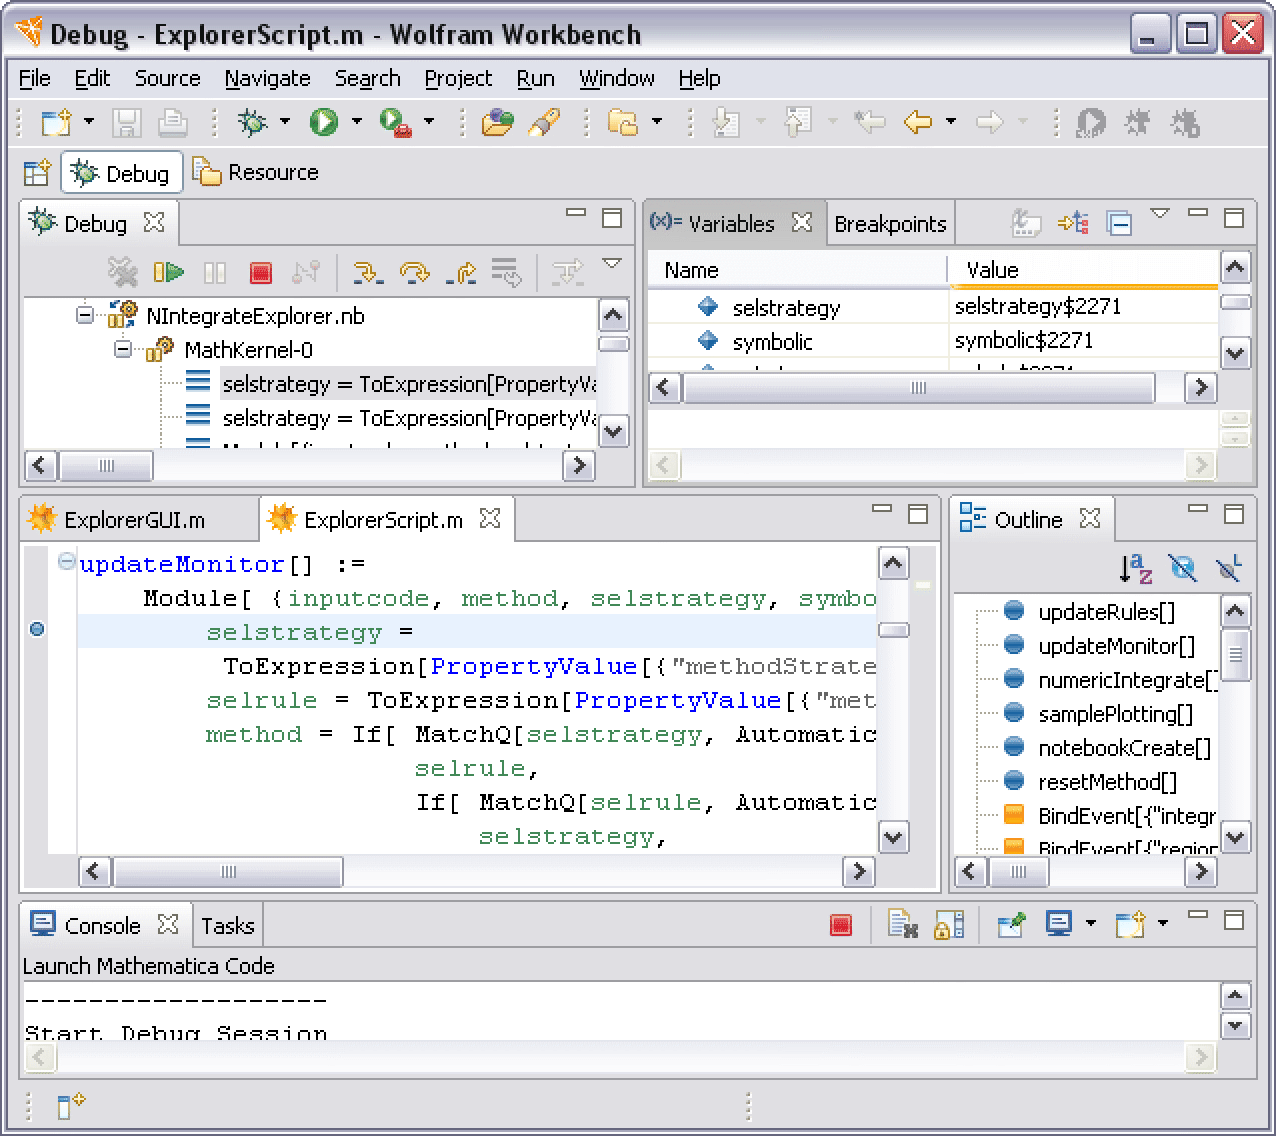Select the second selstrategy stack frame

[x=407, y=417]
